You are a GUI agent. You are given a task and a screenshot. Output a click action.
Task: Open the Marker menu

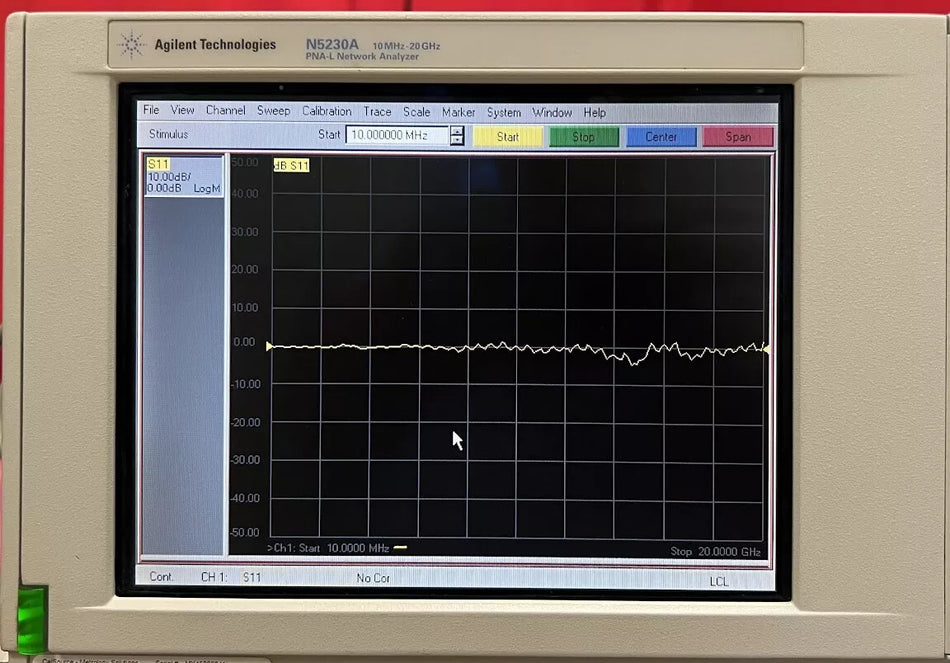(x=458, y=112)
